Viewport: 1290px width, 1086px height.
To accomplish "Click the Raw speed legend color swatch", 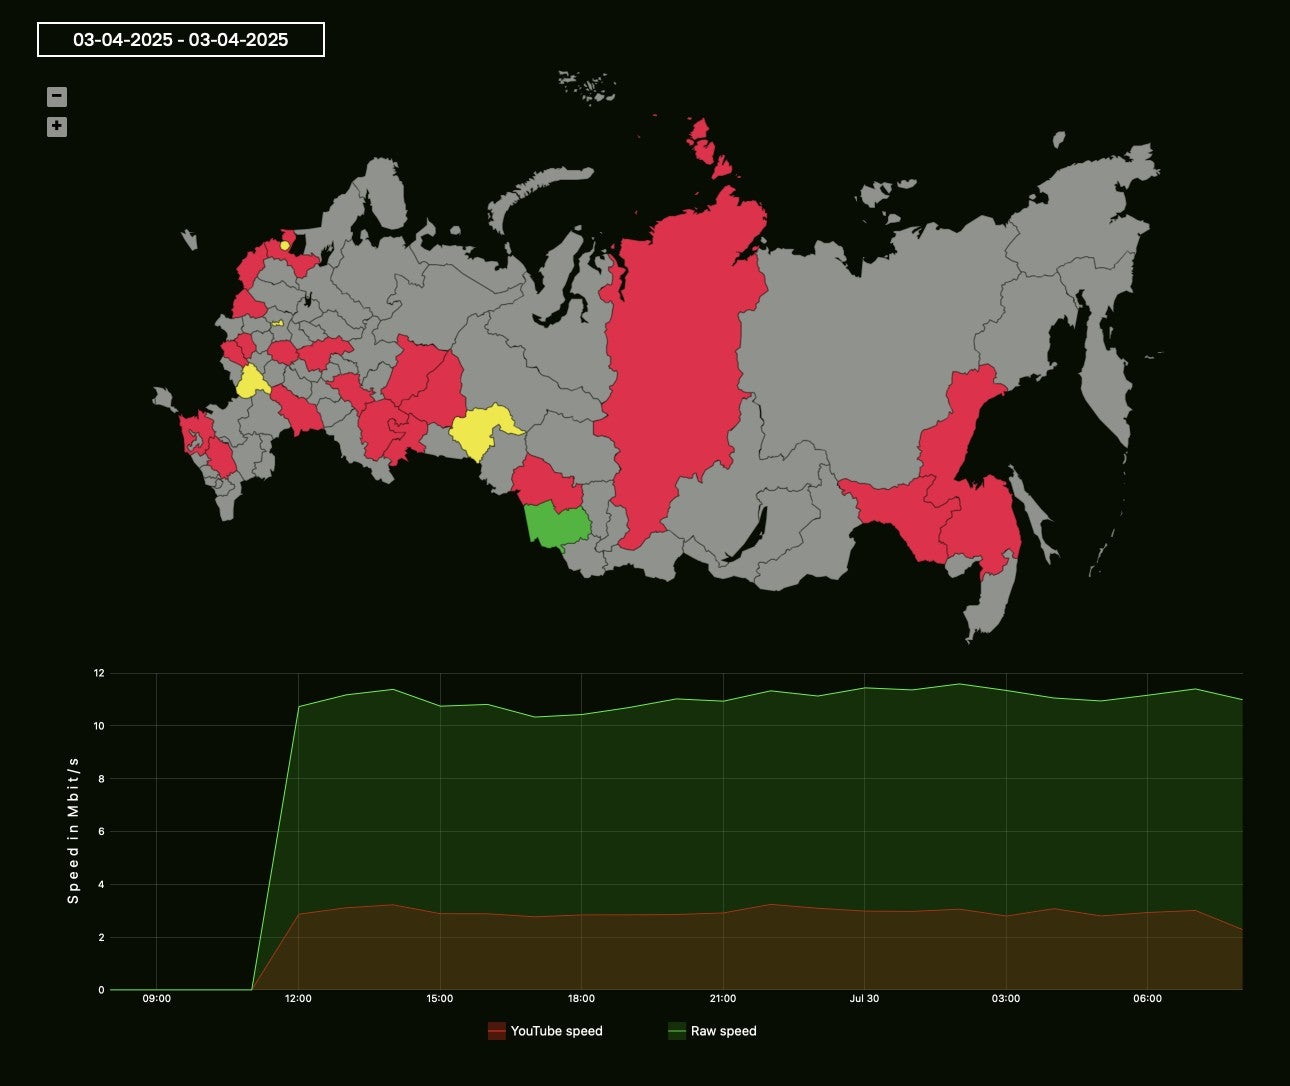I will [676, 1029].
